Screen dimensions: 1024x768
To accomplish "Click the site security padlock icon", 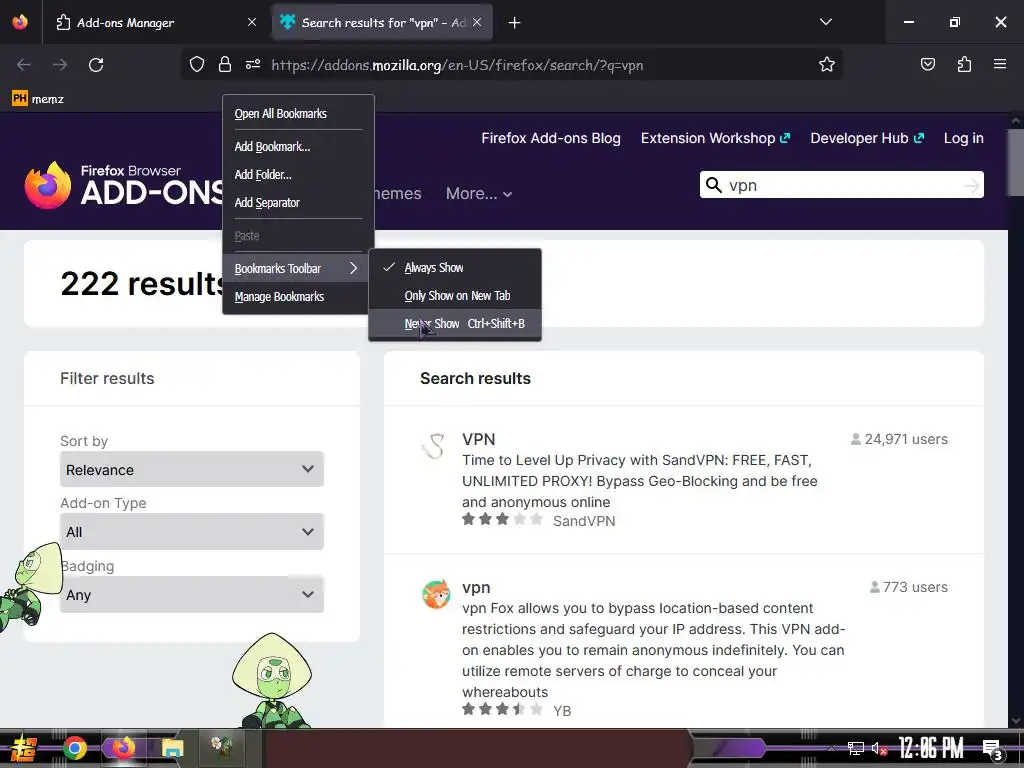I will tap(225, 65).
